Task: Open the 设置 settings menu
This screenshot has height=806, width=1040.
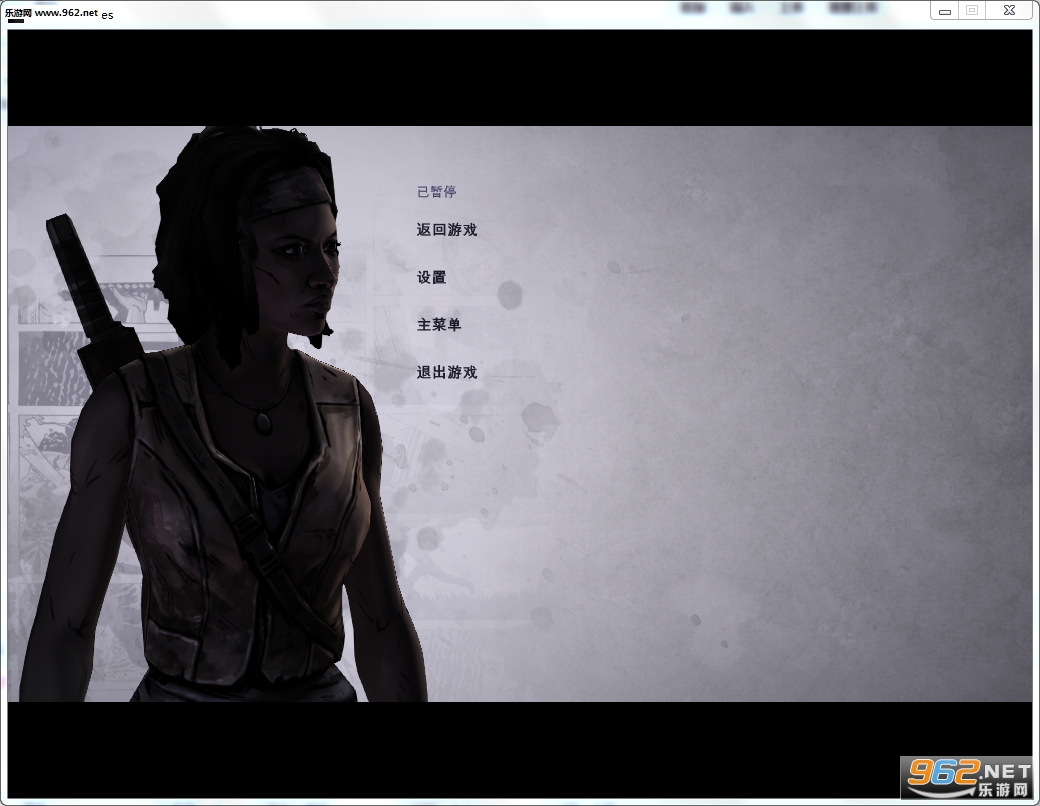Action: click(431, 277)
